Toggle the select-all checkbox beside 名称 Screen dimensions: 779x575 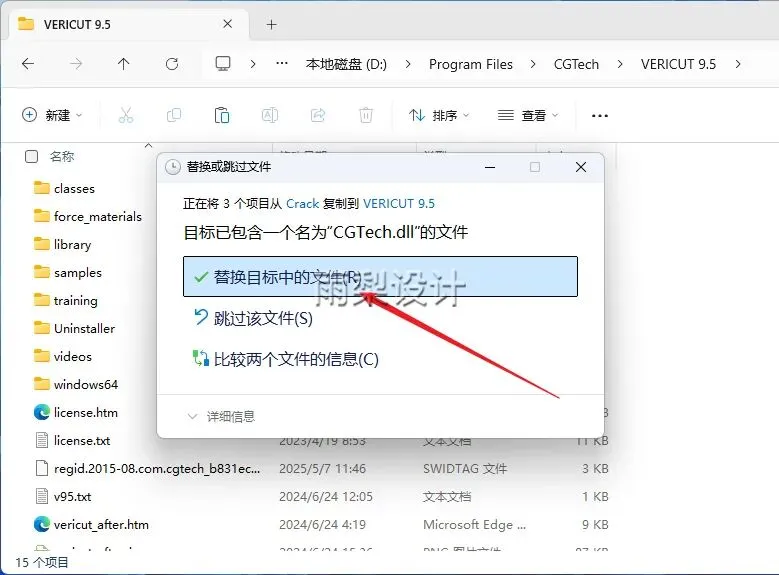pos(31,157)
